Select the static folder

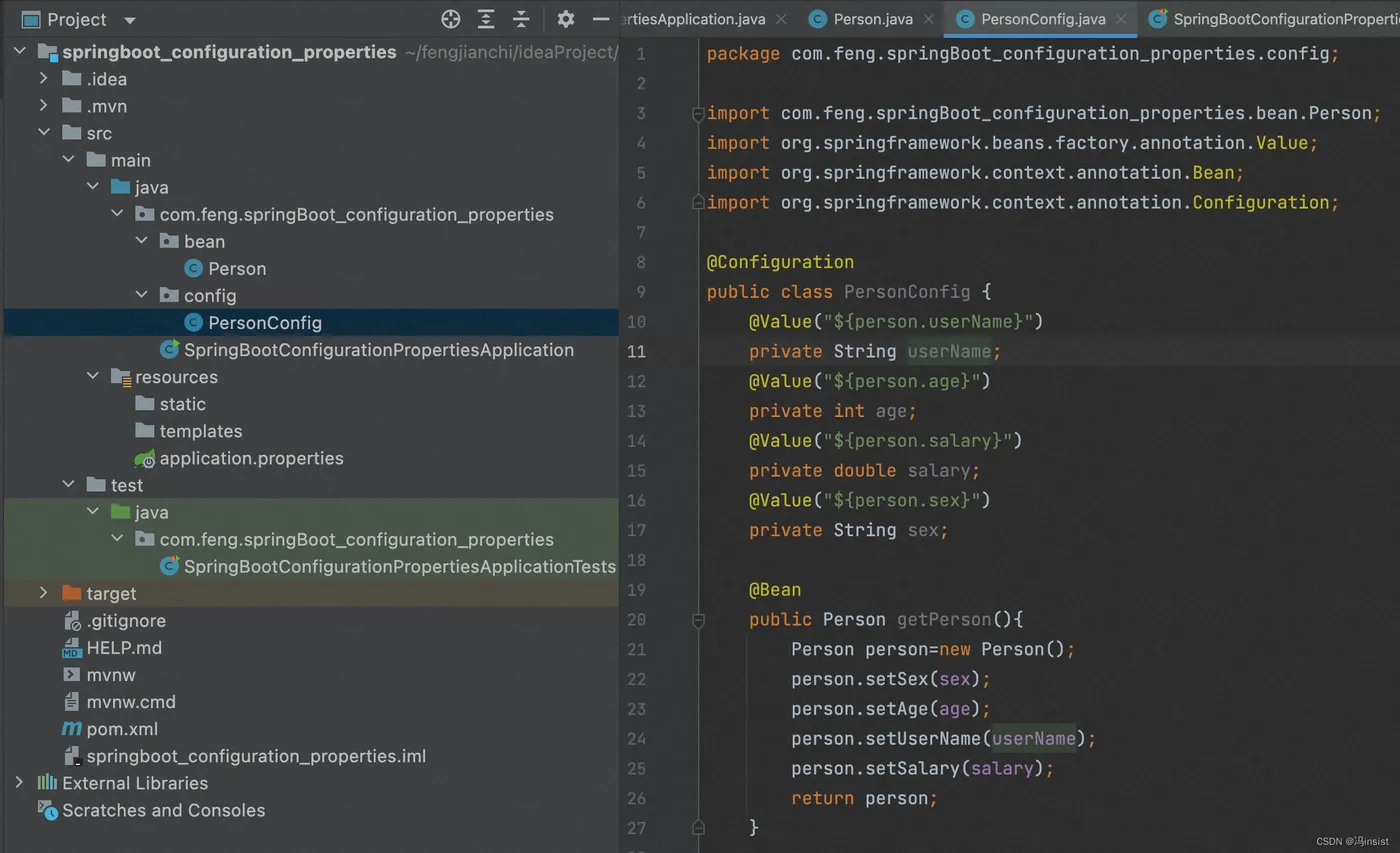[182, 403]
